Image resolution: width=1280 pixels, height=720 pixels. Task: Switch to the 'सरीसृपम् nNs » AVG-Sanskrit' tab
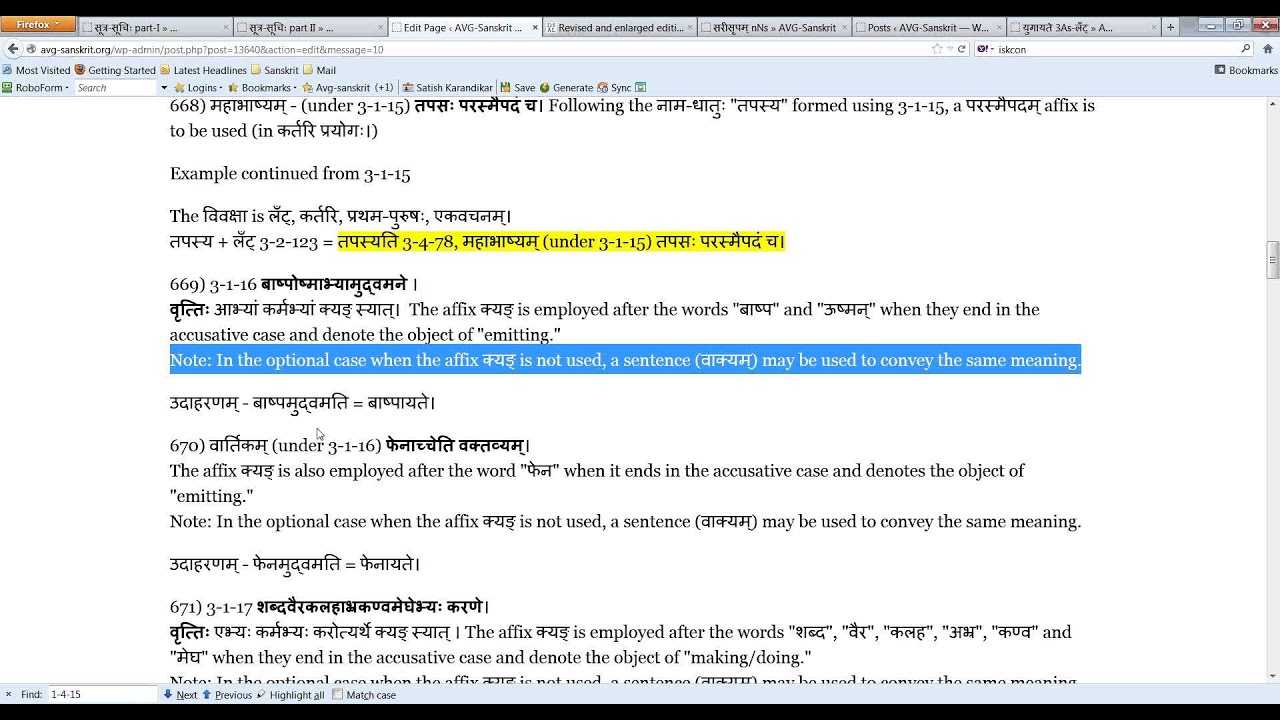(775, 28)
